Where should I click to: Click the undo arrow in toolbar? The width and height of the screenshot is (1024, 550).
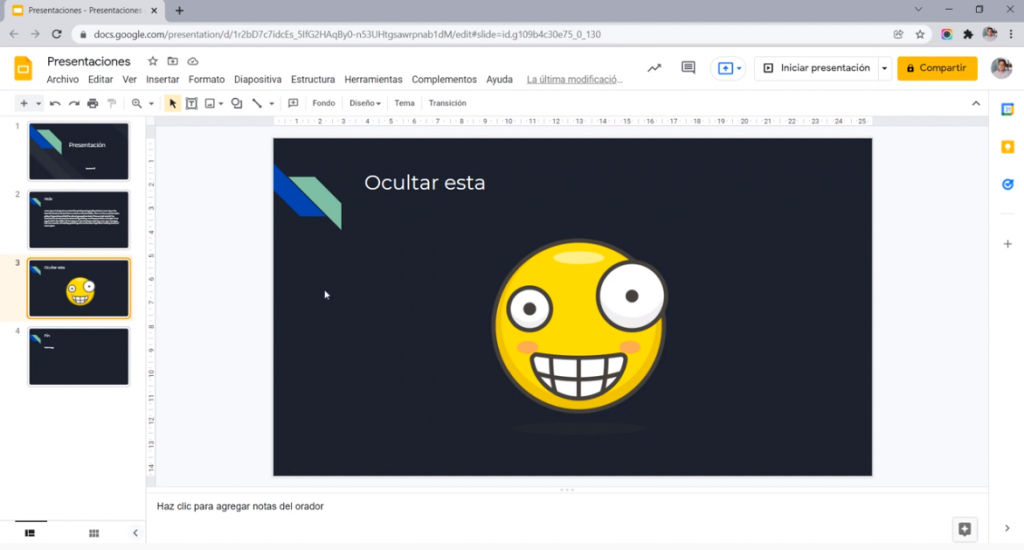55,103
